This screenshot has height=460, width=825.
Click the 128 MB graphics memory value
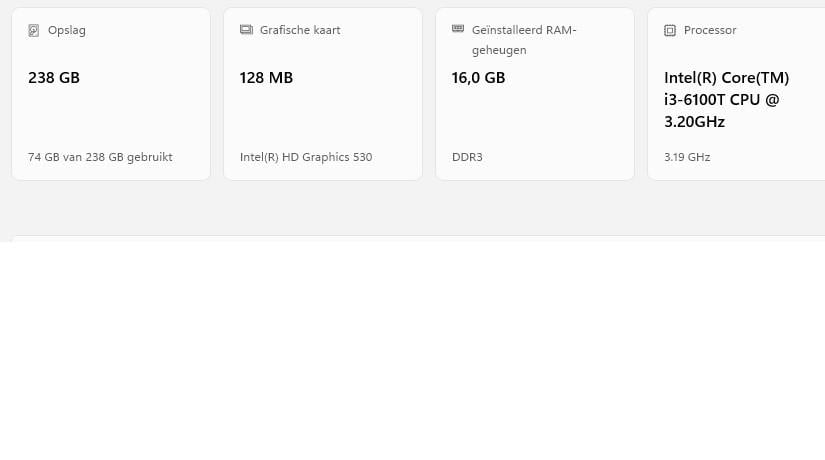coord(267,78)
